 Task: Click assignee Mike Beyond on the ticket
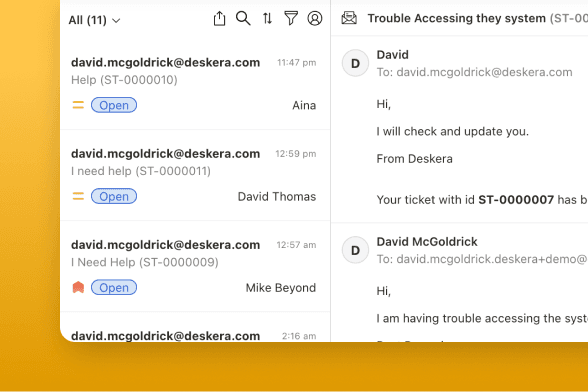280,288
